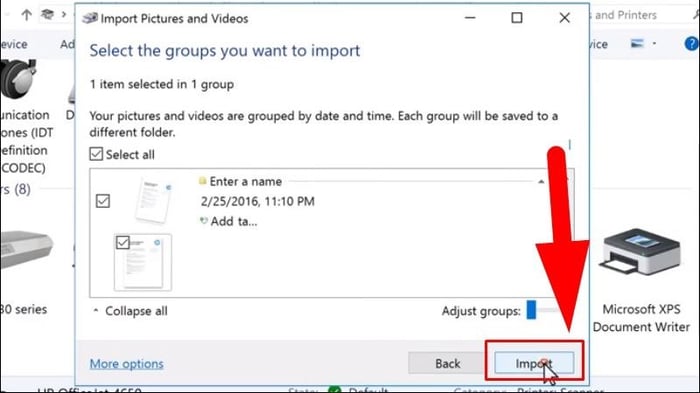This screenshot has height=393, width=700.
Task: Click the Adjust groups slider handle
Action: [531, 310]
